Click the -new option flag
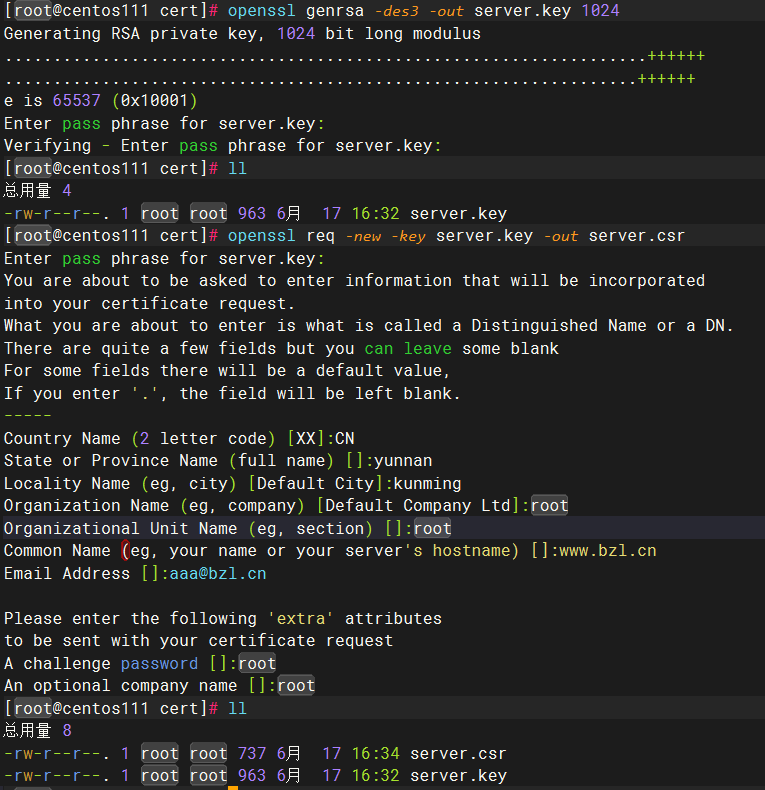The image size is (765, 790). (364, 236)
